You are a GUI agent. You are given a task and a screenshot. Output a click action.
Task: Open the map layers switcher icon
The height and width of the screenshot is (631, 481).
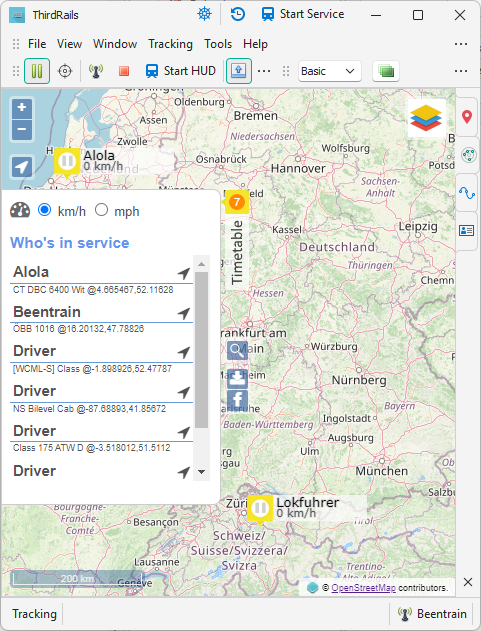[x=426, y=118]
